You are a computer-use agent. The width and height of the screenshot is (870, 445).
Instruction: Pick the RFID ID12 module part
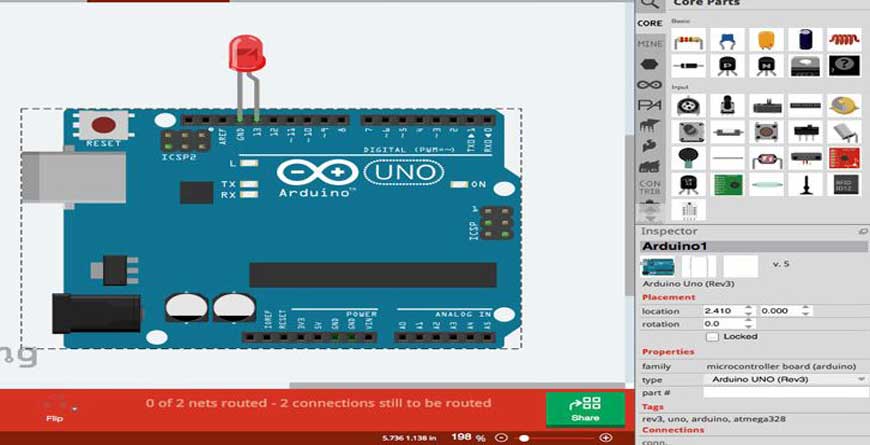844,184
